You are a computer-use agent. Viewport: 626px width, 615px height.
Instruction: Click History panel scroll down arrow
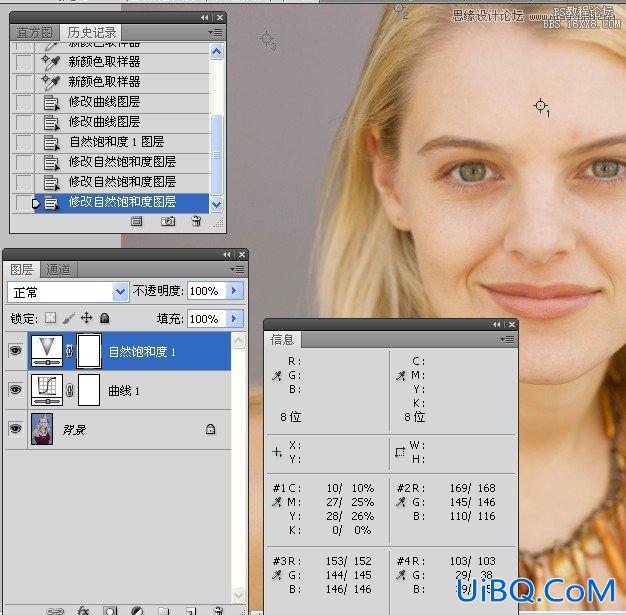[x=216, y=205]
